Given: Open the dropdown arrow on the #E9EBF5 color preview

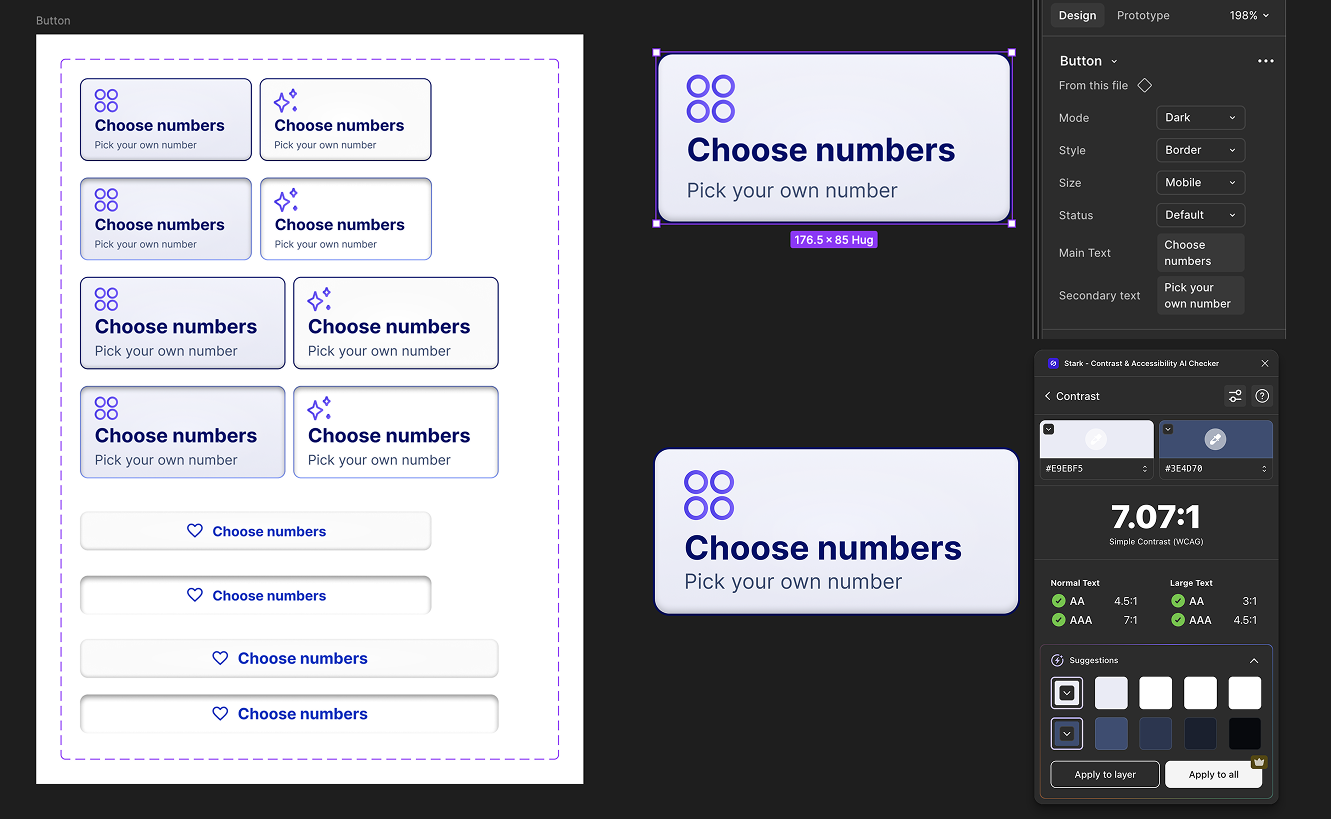Looking at the screenshot, I should [x=1048, y=429].
